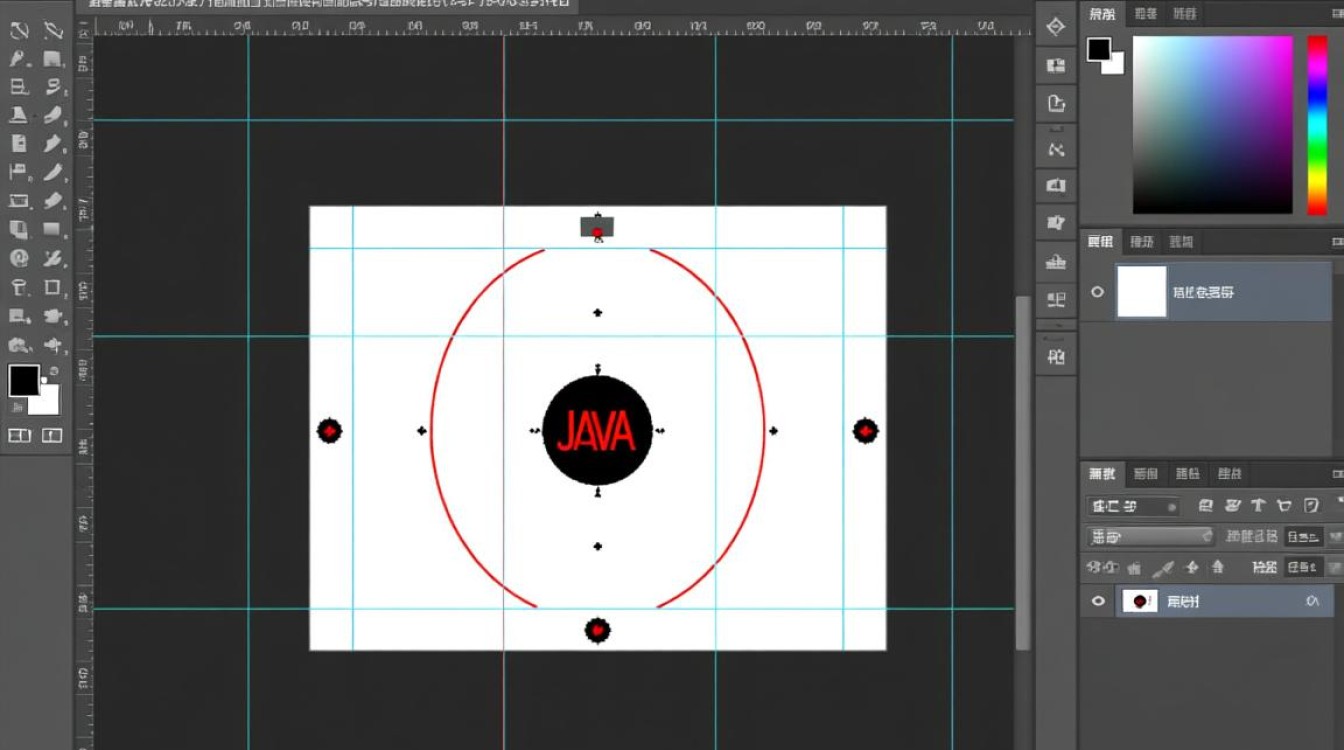Open the layer filter type dropdown
The height and width of the screenshot is (750, 1344).
[x=1133, y=506]
